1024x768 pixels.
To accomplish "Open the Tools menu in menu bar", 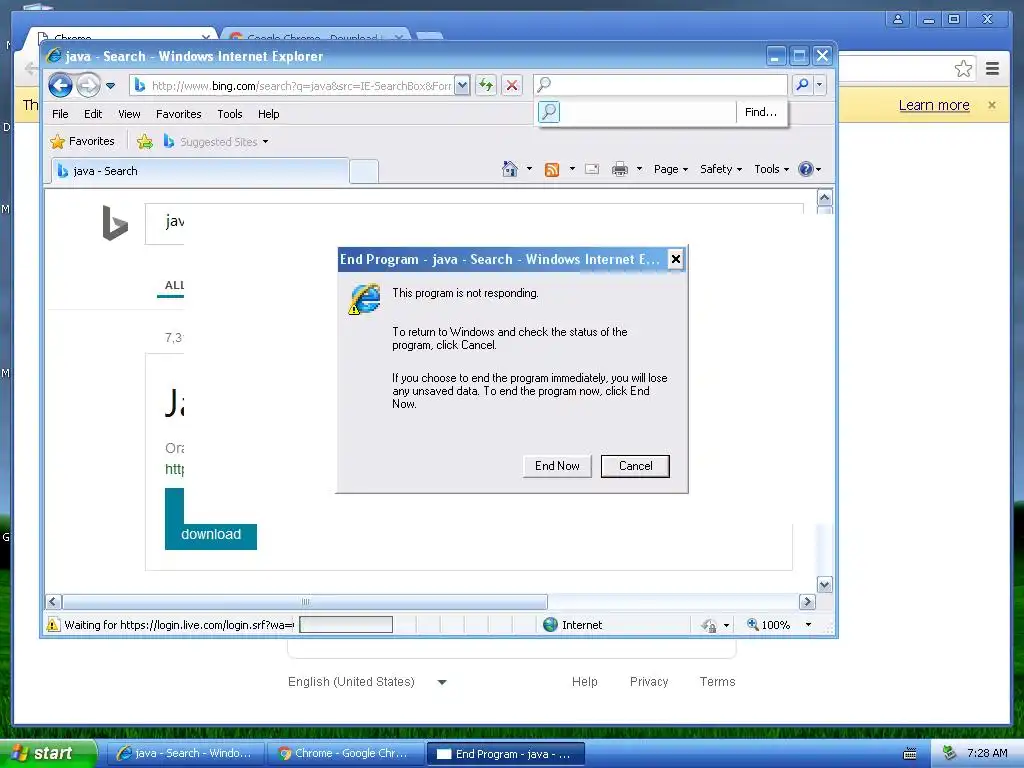I will click(230, 114).
